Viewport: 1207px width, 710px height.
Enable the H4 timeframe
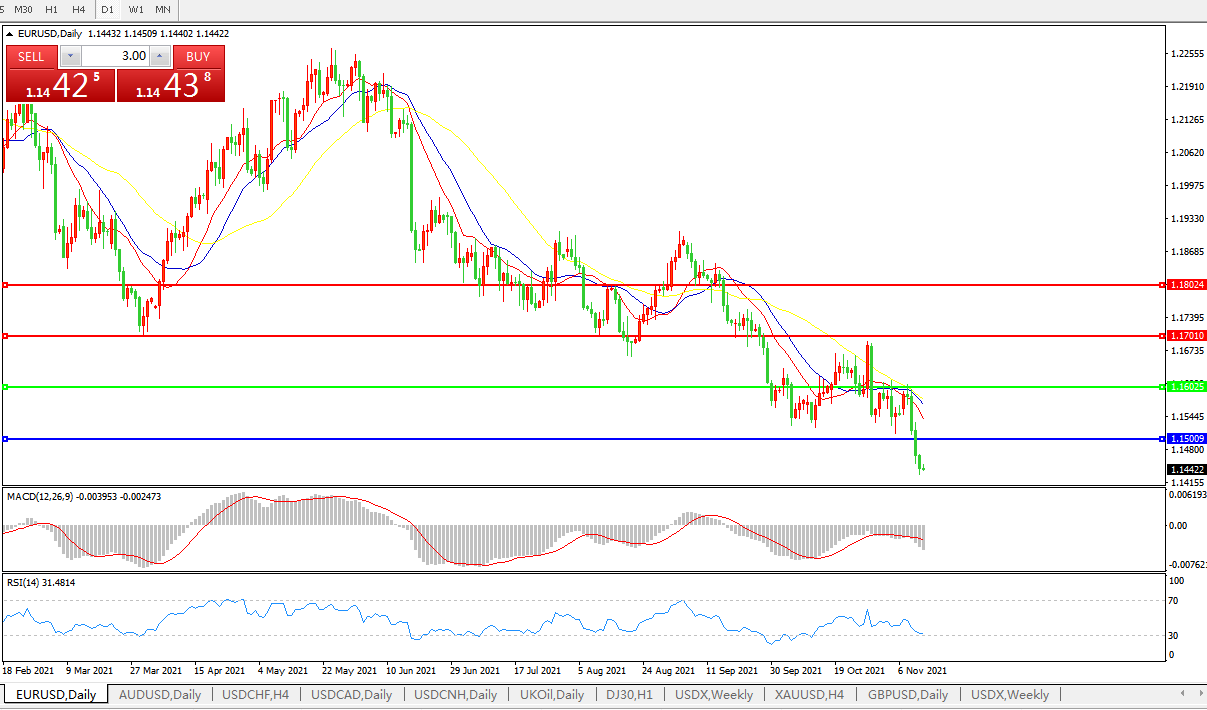click(x=78, y=9)
